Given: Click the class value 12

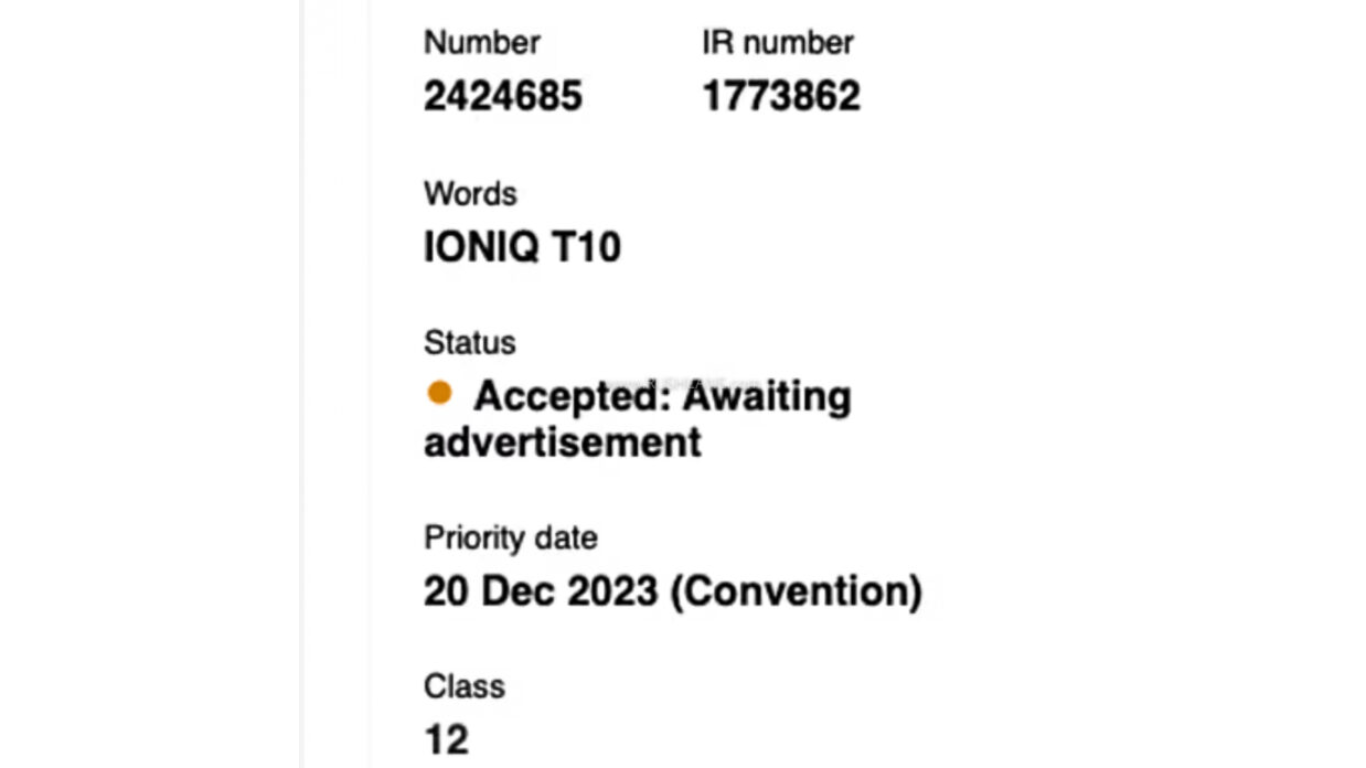Looking at the screenshot, I should [x=446, y=740].
